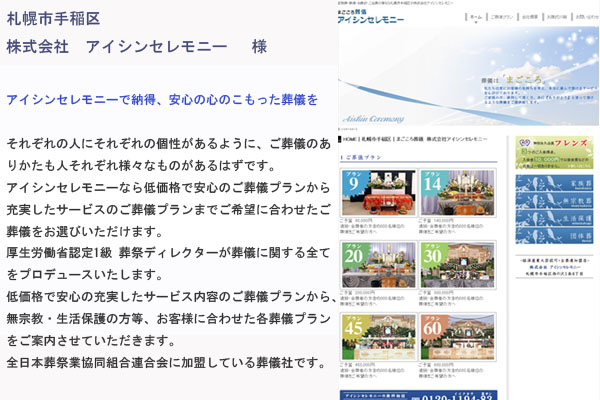Open the プラン 9 funeral plan thumbnail

click(x=378, y=193)
